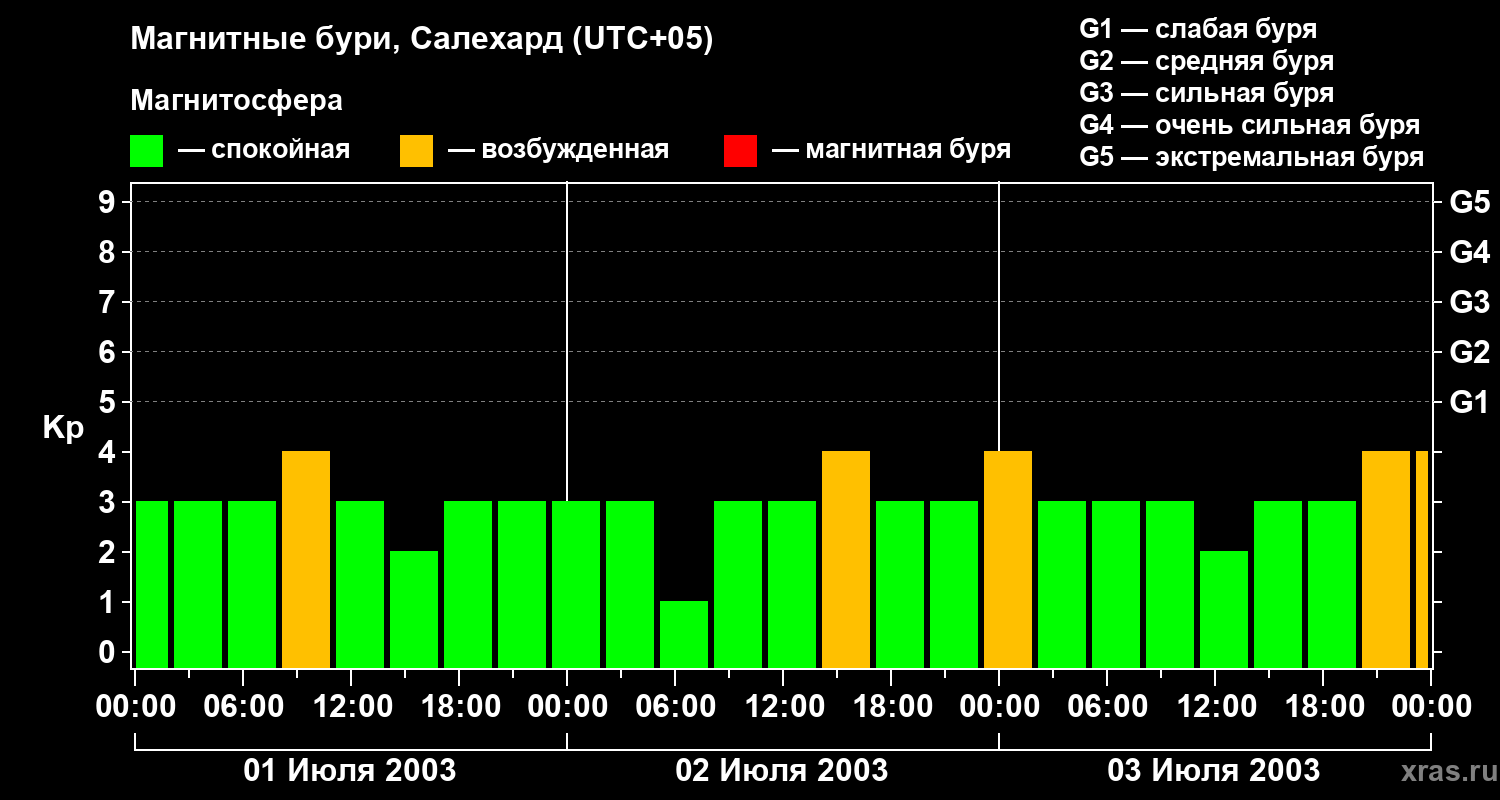Click the '12:00' time label on 02 Июля
The width and height of the screenshot is (1500, 800).
click(x=784, y=707)
